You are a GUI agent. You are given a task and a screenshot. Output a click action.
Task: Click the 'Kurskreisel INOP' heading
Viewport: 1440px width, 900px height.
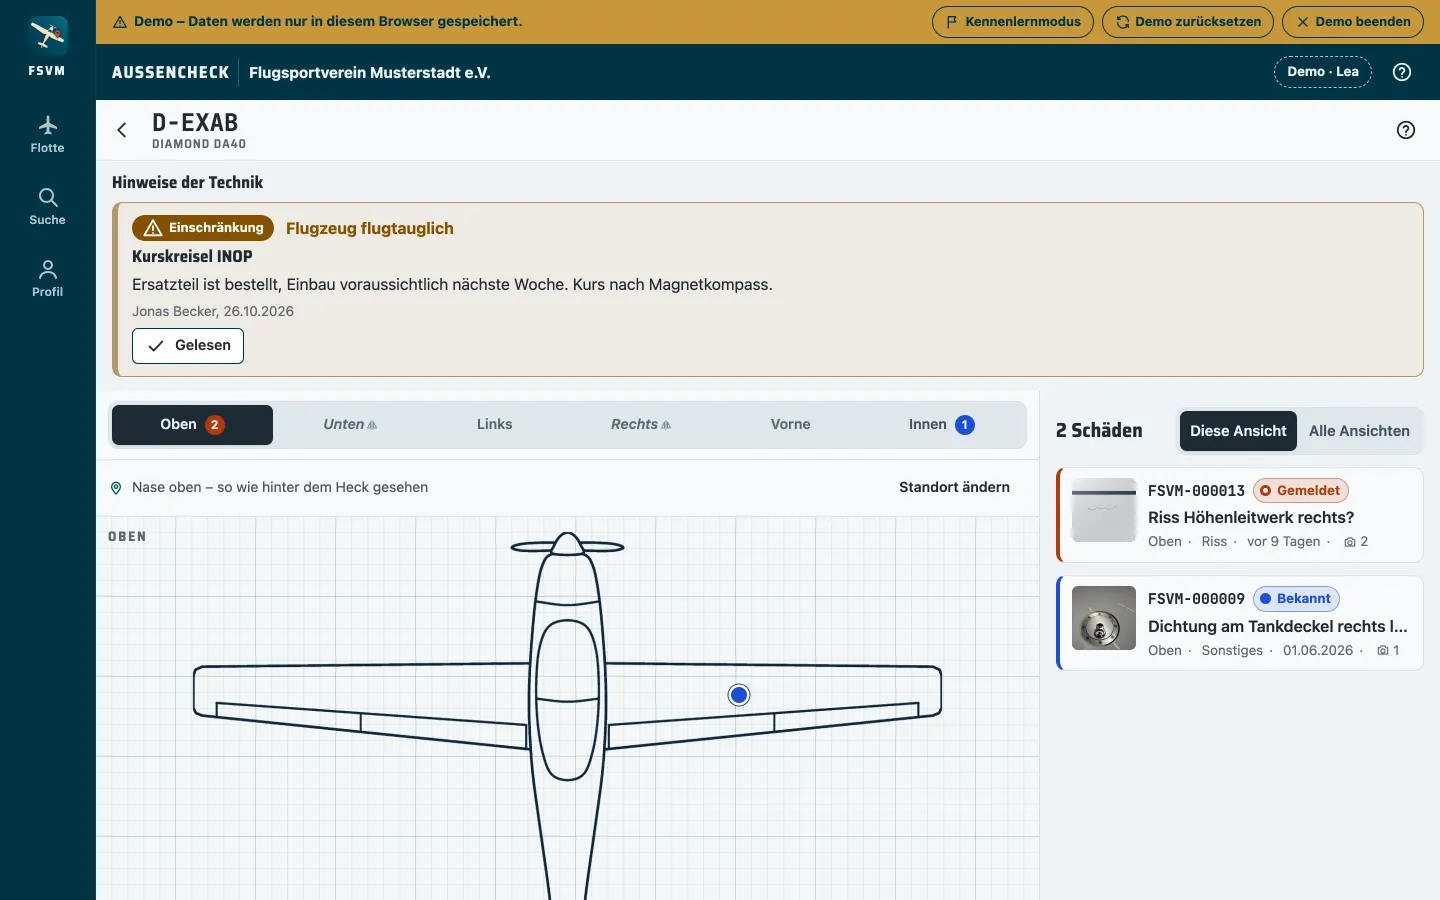click(x=192, y=257)
